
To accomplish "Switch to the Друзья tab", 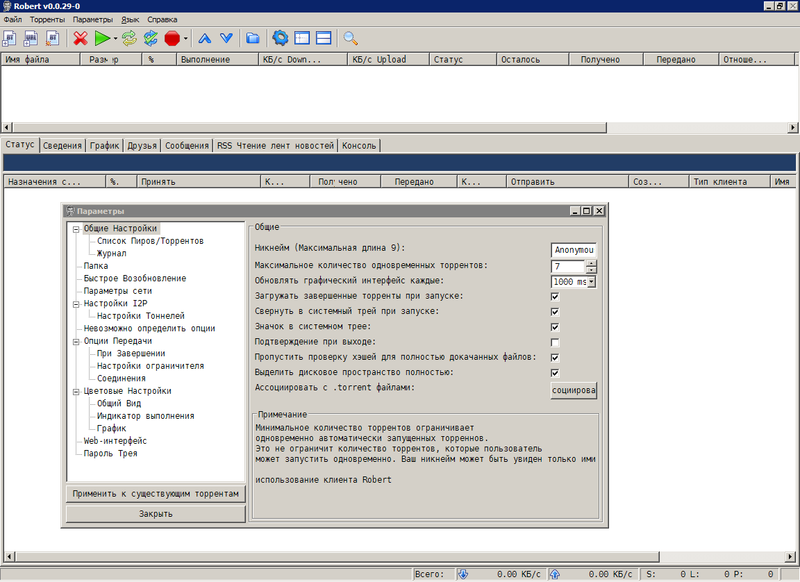I will [142, 145].
